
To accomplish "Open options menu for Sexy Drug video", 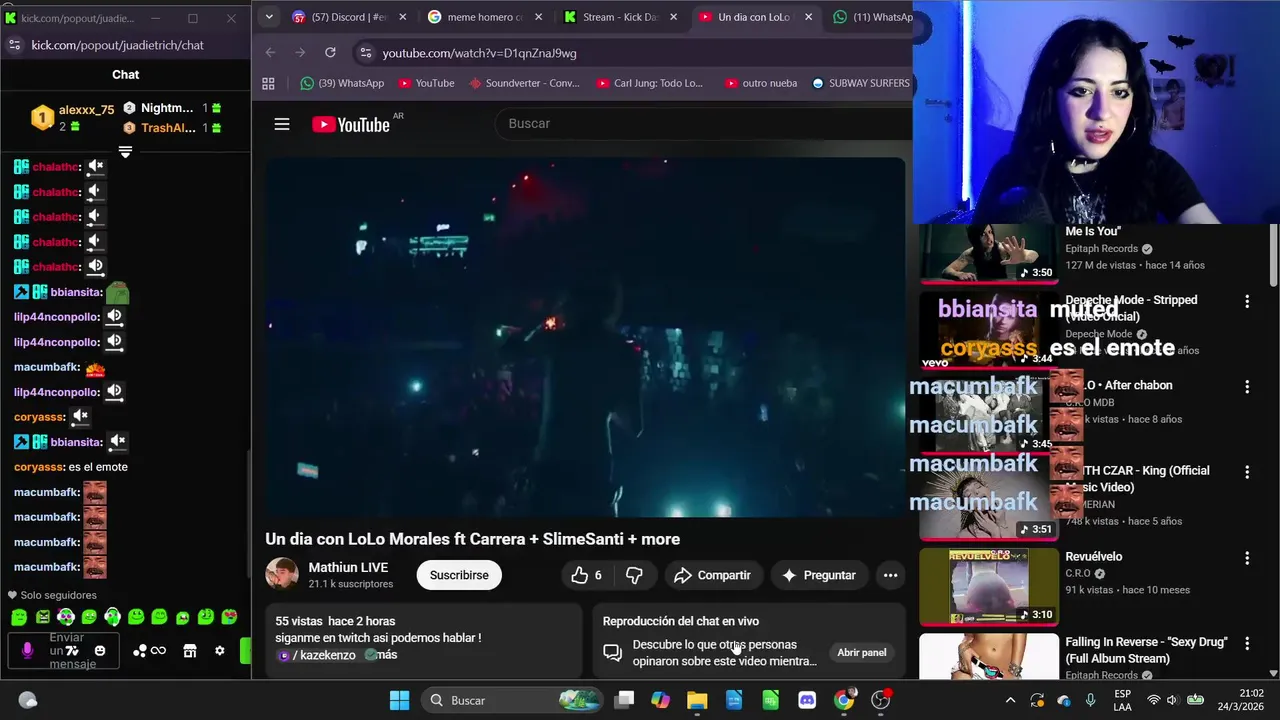I will point(1247,643).
